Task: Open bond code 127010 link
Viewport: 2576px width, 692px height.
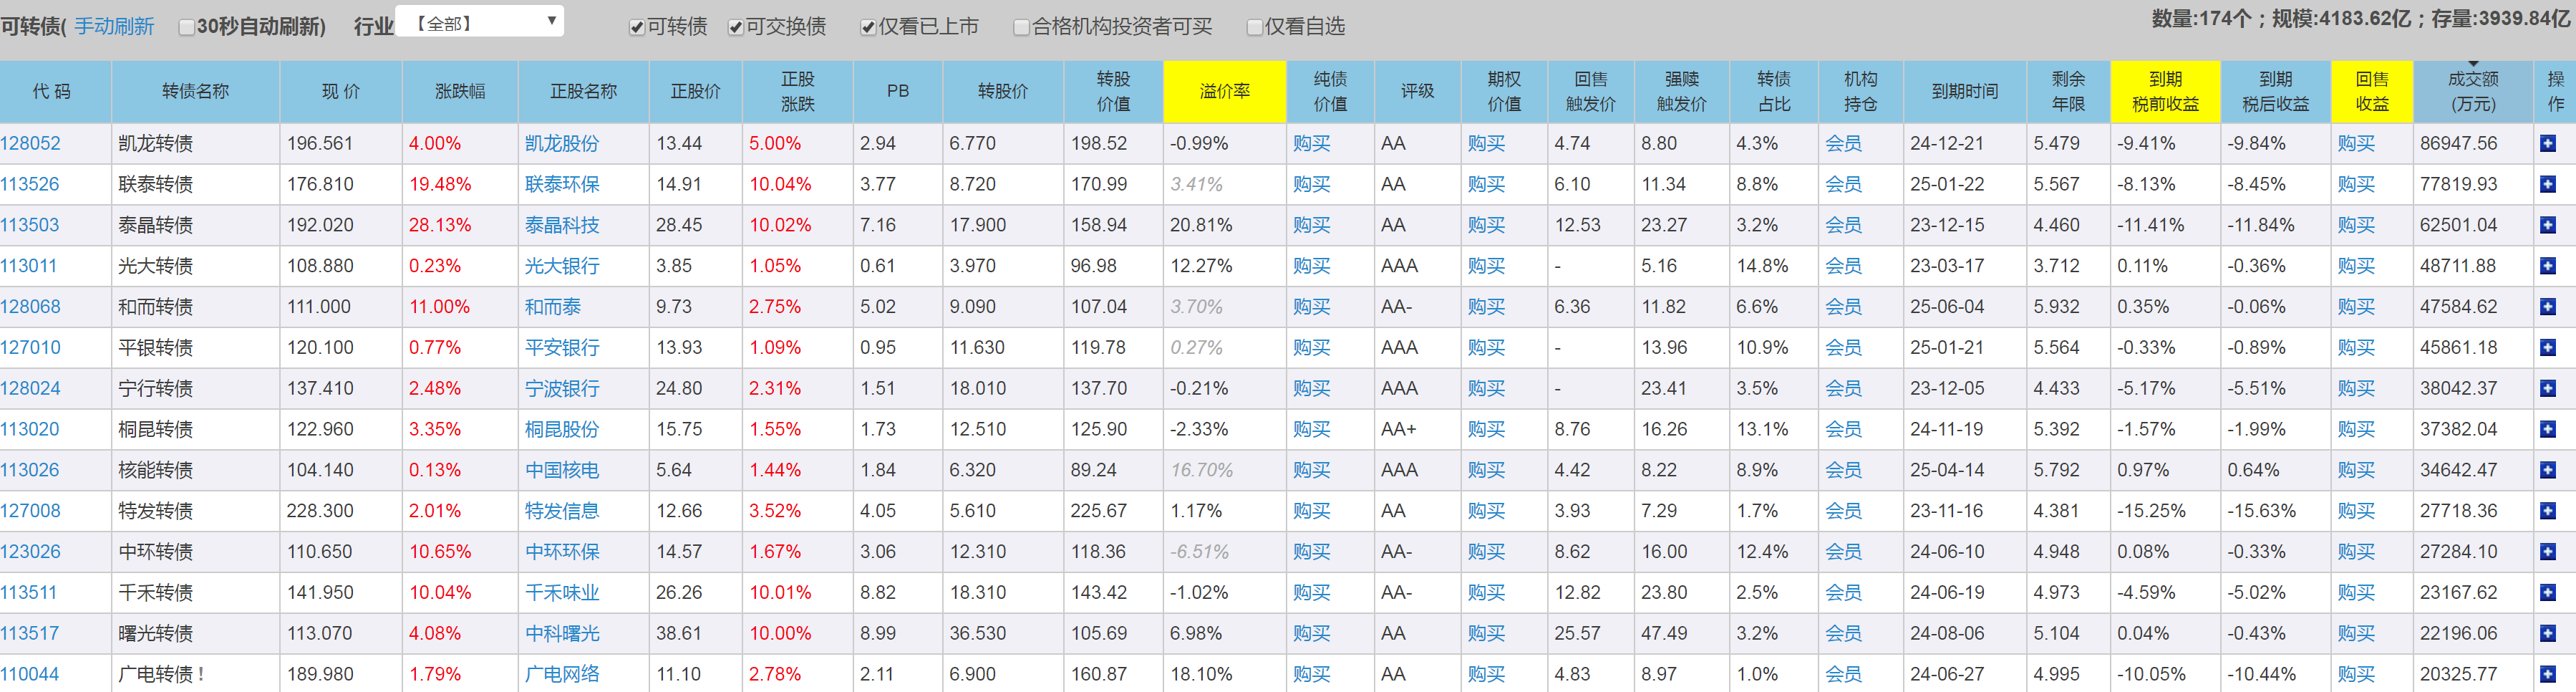Action: pyautogui.click(x=30, y=348)
